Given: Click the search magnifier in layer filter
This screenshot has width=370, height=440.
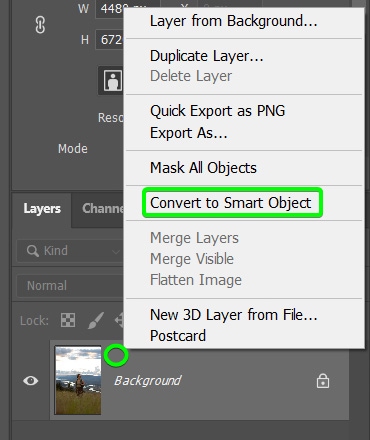Looking at the screenshot, I should tap(33, 251).
